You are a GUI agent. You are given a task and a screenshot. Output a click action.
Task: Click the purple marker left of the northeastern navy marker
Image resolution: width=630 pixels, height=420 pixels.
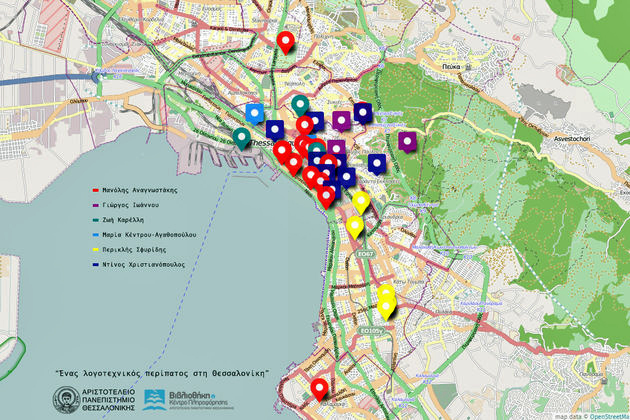(x=342, y=121)
